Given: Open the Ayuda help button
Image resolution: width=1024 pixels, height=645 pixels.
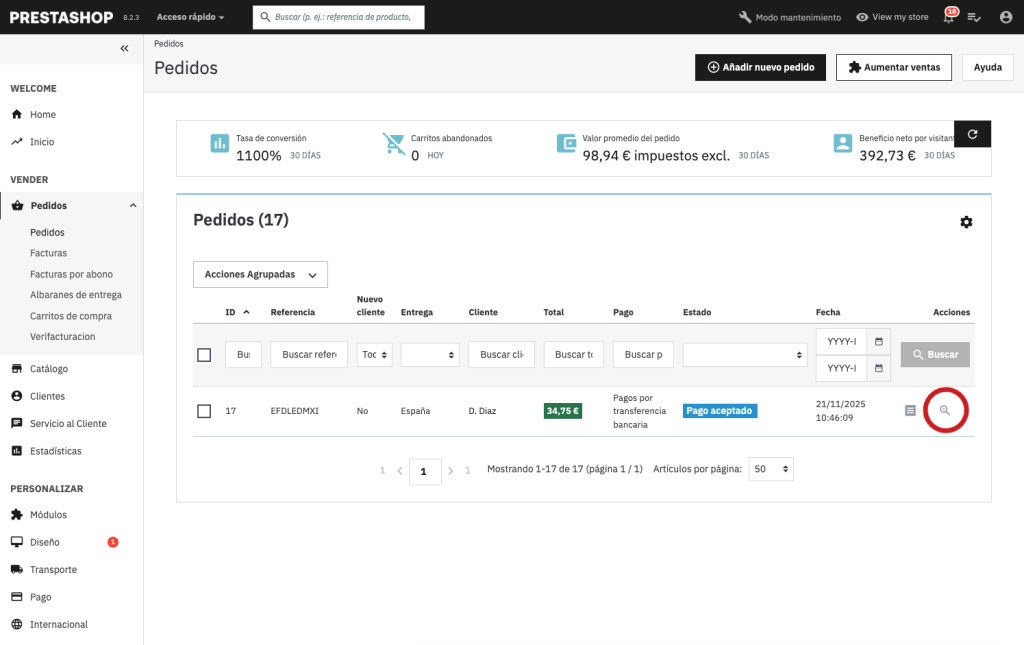Looking at the screenshot, I should click(x=987, y=67).
